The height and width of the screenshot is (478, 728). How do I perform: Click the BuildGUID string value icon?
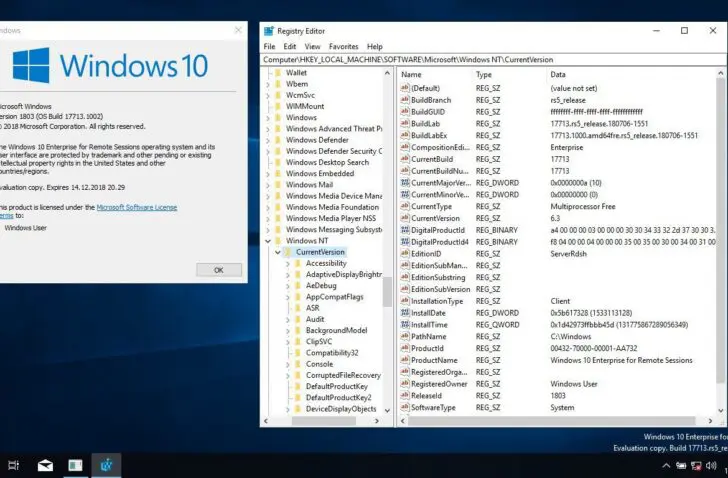[x=405, y=111]
